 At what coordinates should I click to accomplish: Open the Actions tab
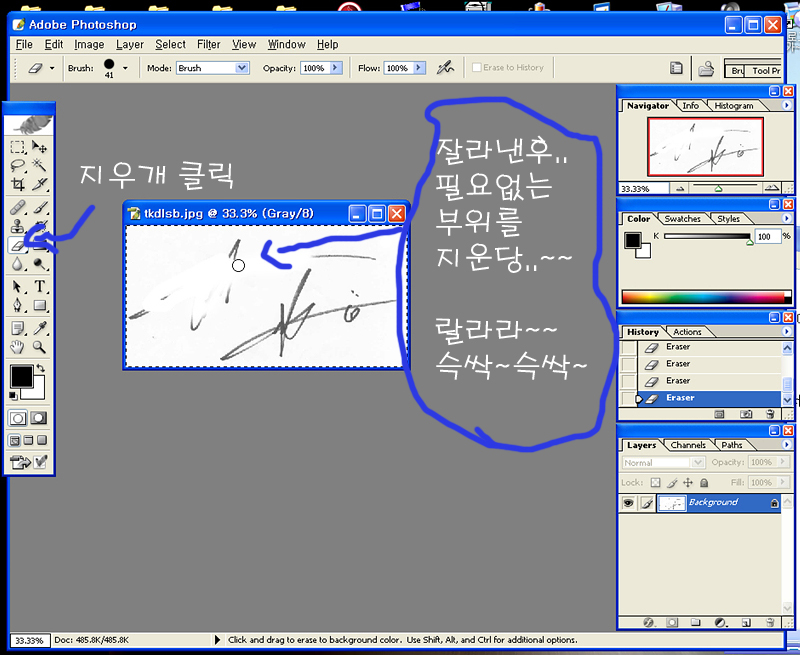click(687, 332)
